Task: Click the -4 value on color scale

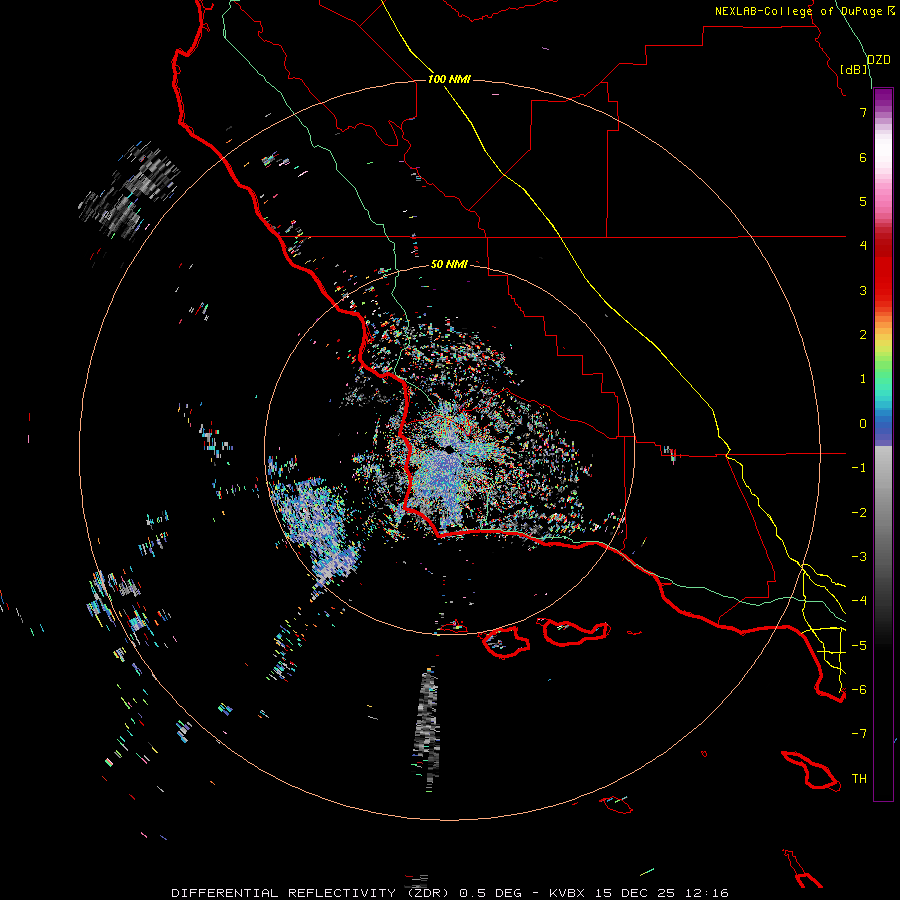Action: coord(859,601)
